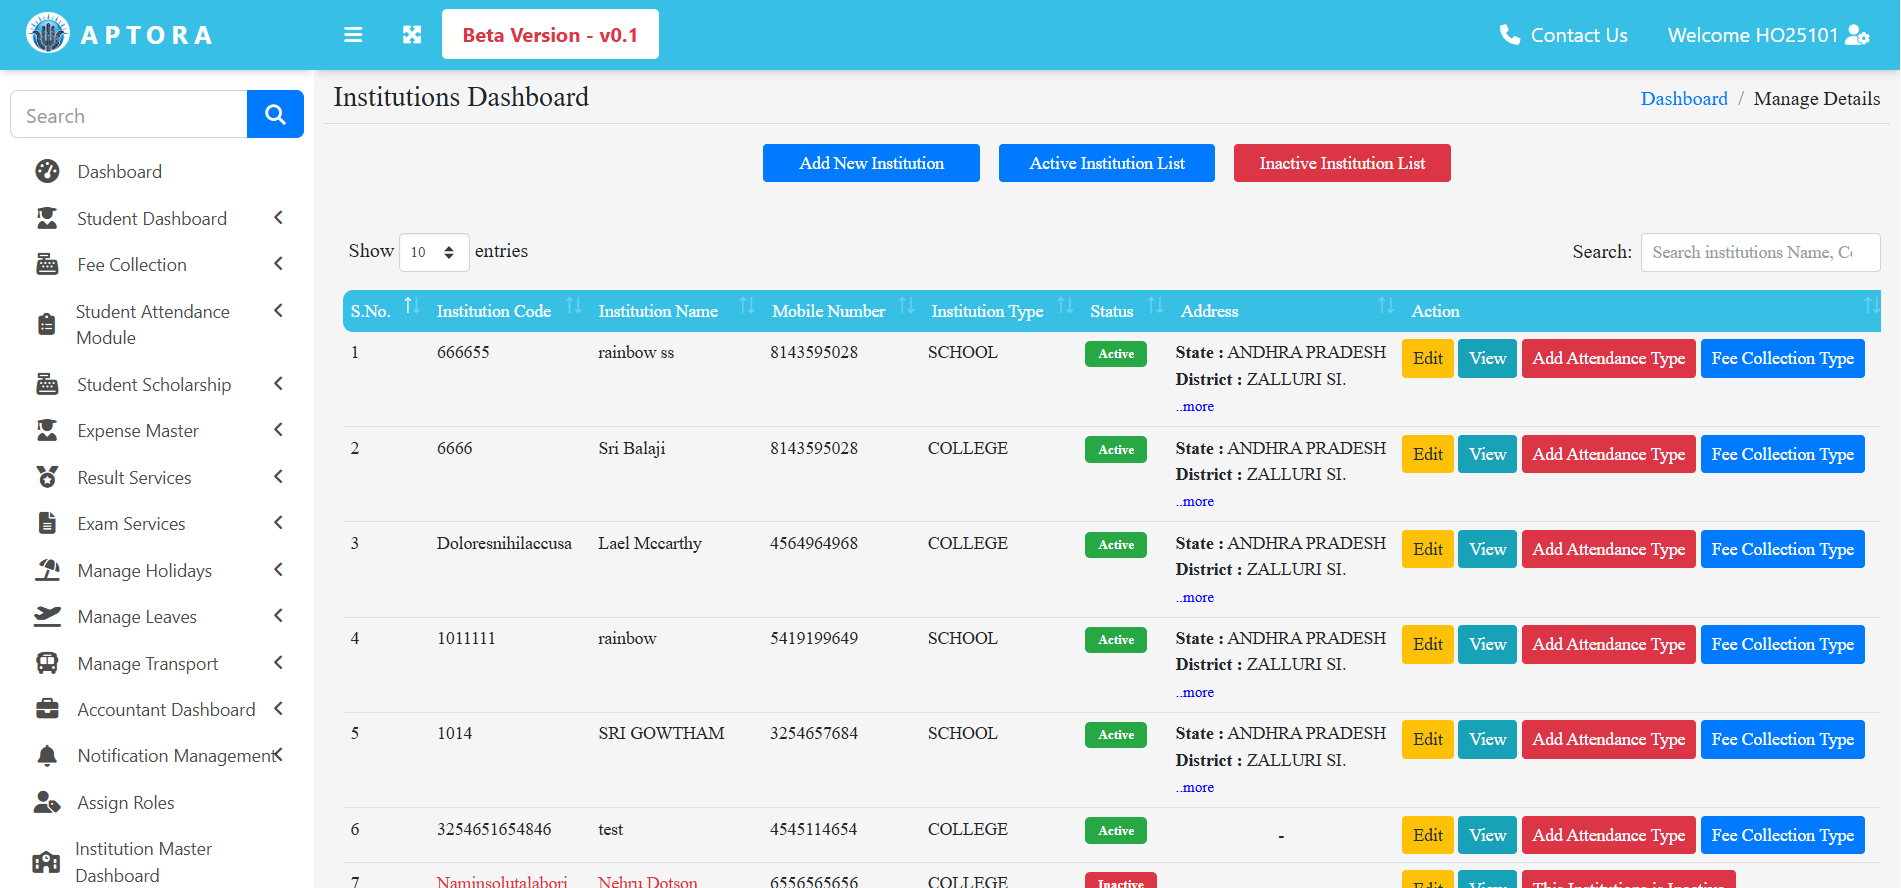Click the Result Services medal icon
The image size is (1901, 888).
[x=47, y=477]
